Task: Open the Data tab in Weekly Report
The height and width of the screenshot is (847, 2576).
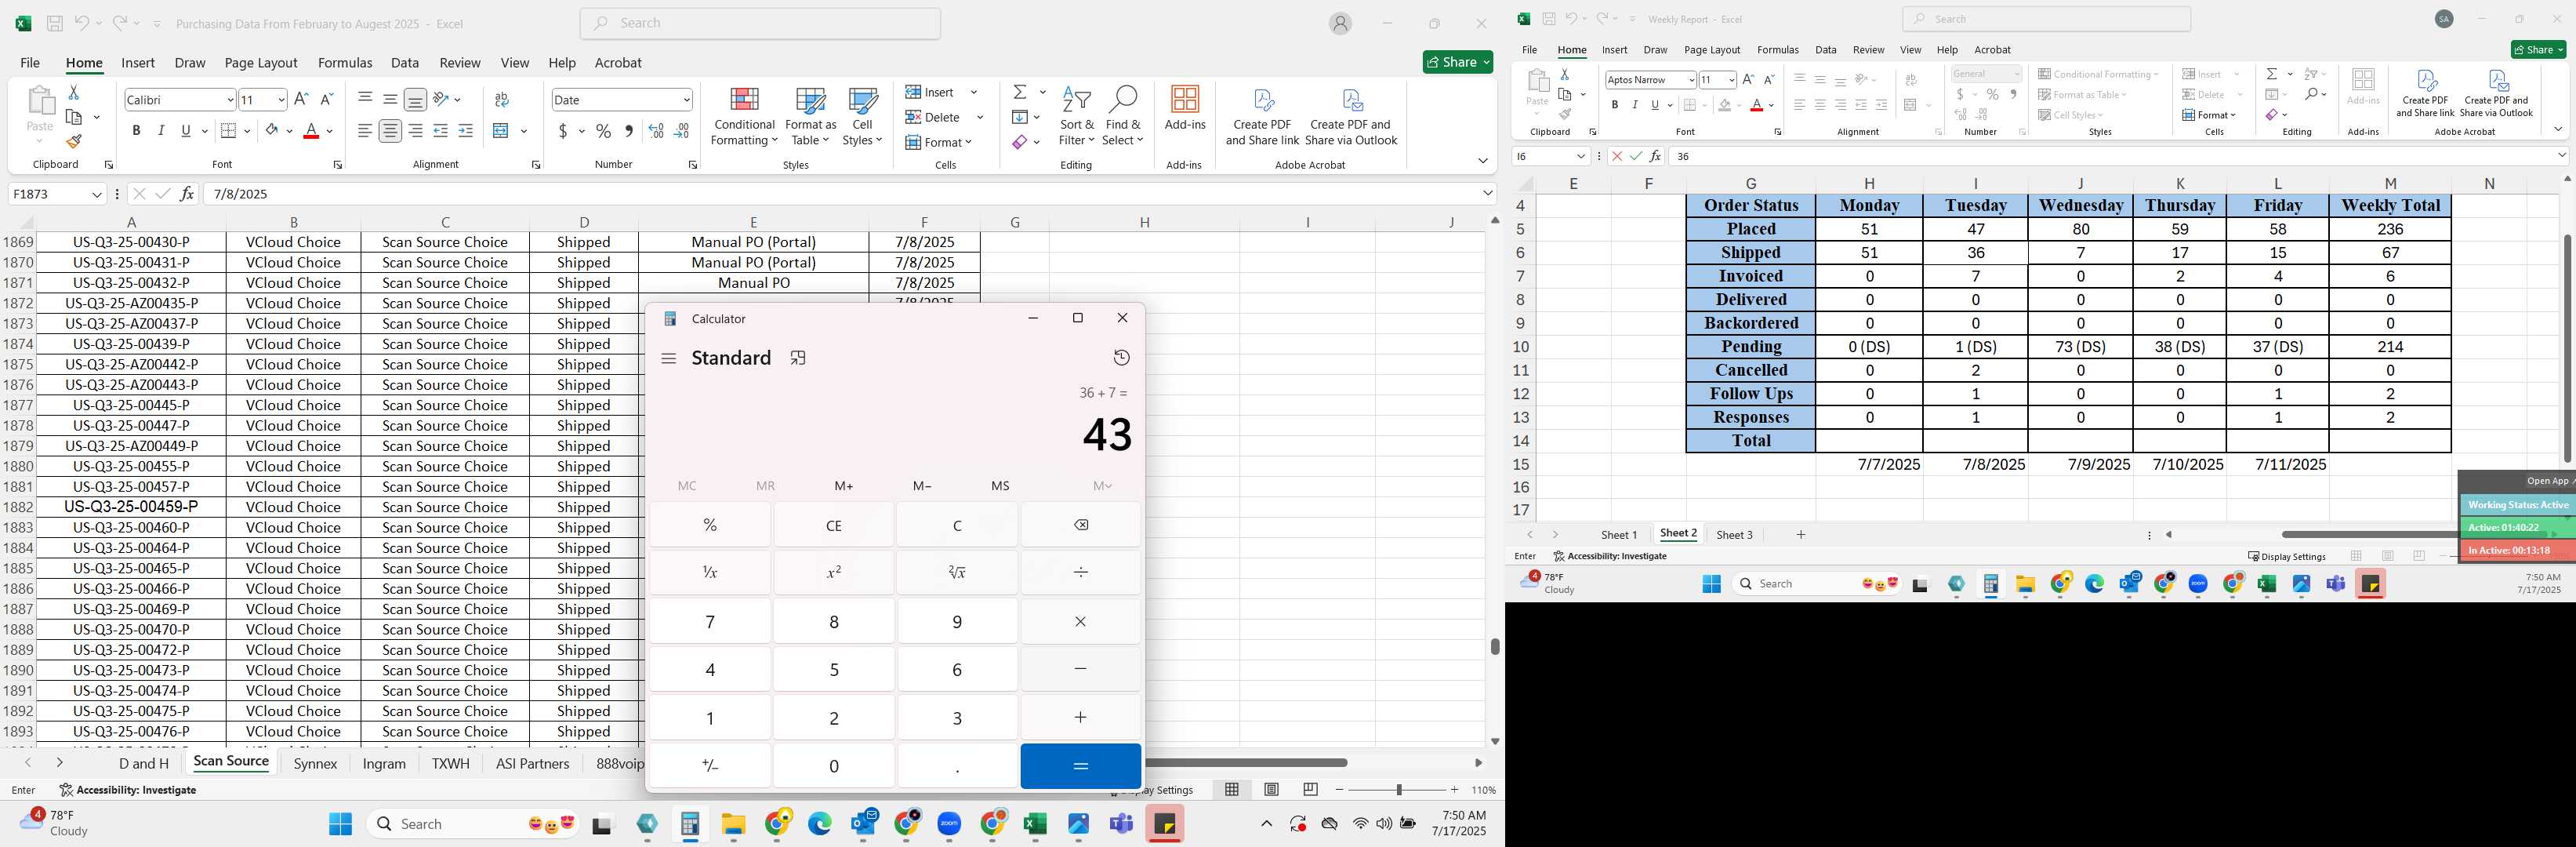Action: (1825, 49)
